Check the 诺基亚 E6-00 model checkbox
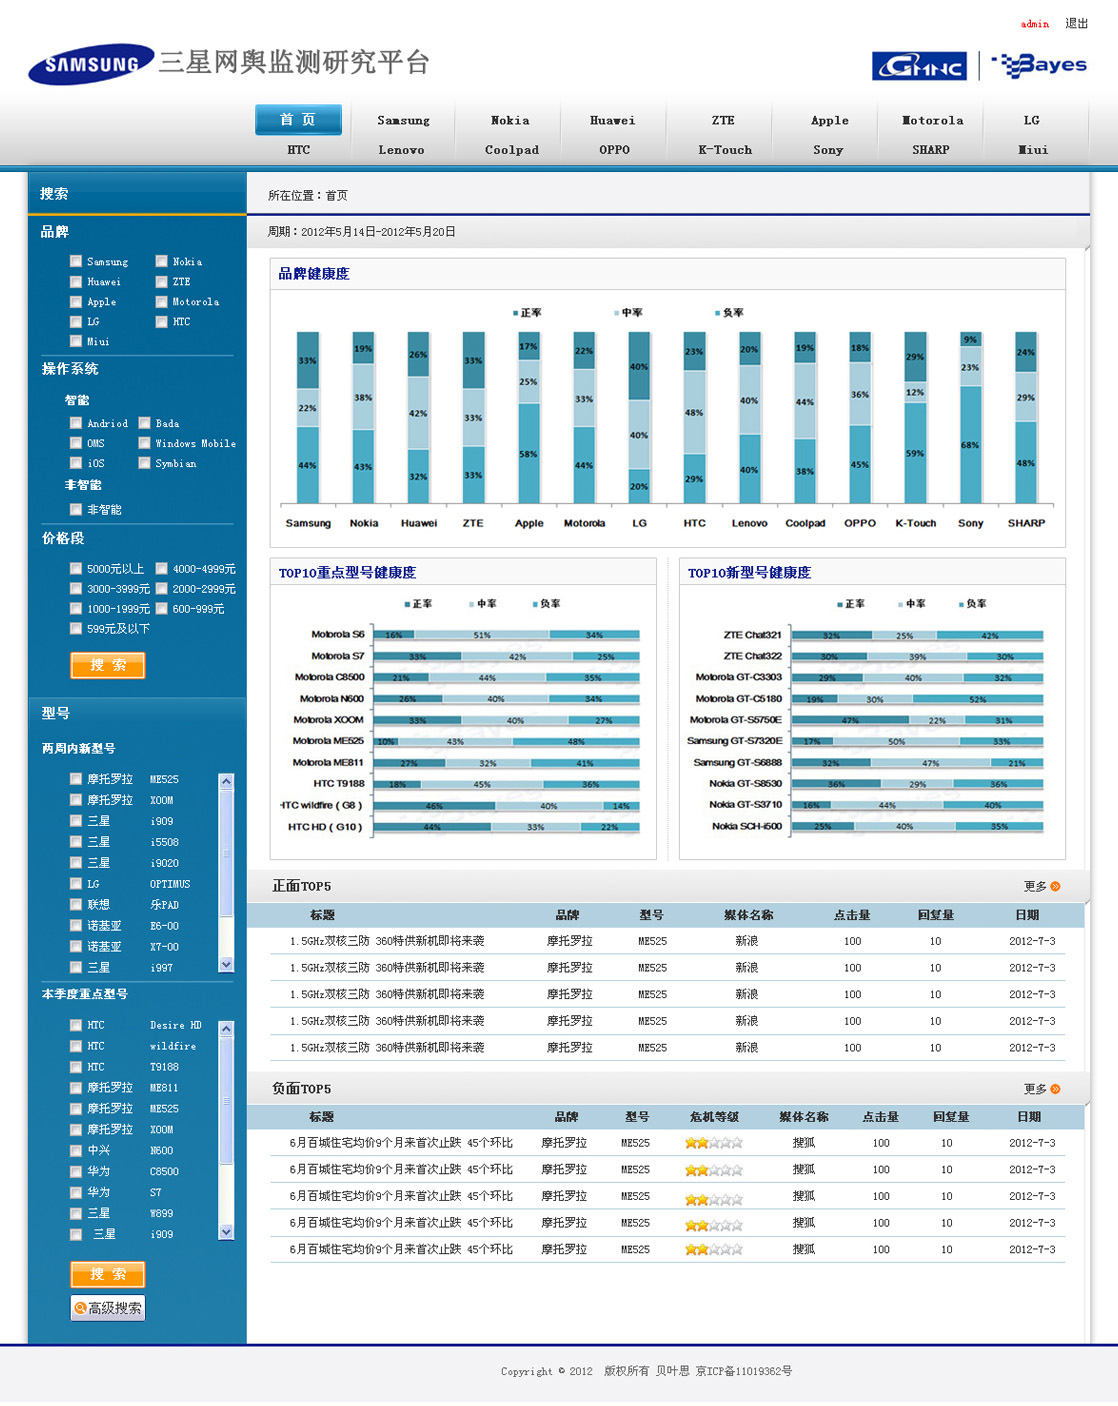This screenshot has height=1406, width=1118. [76, 926]
